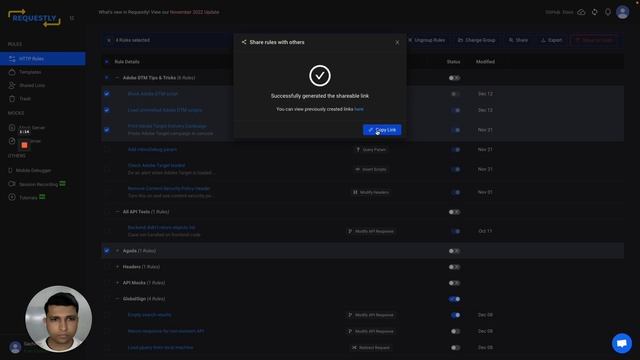The image size is (640, 360).
Task: Click the Redirect Request rule type badge
Action: 371,348
